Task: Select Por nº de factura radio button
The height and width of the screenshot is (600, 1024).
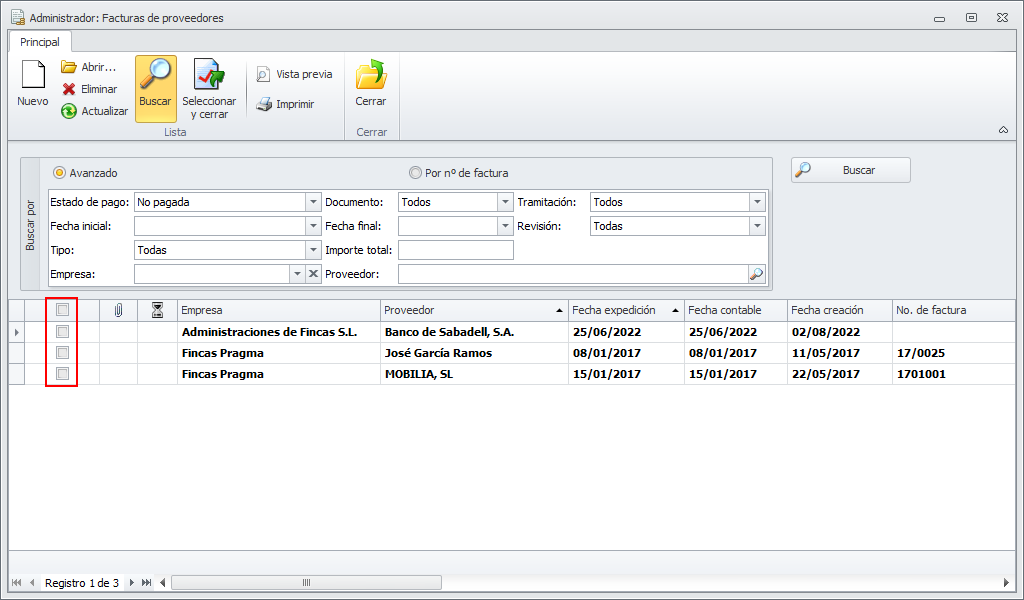Action: pos(415,173)
